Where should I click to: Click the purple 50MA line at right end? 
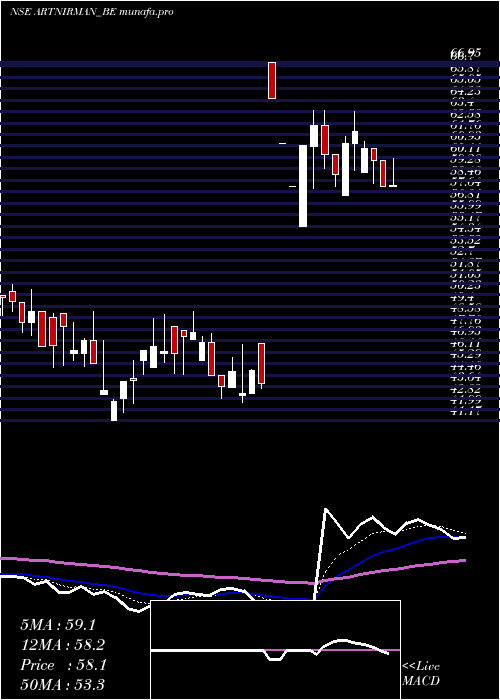pos(463,560)
